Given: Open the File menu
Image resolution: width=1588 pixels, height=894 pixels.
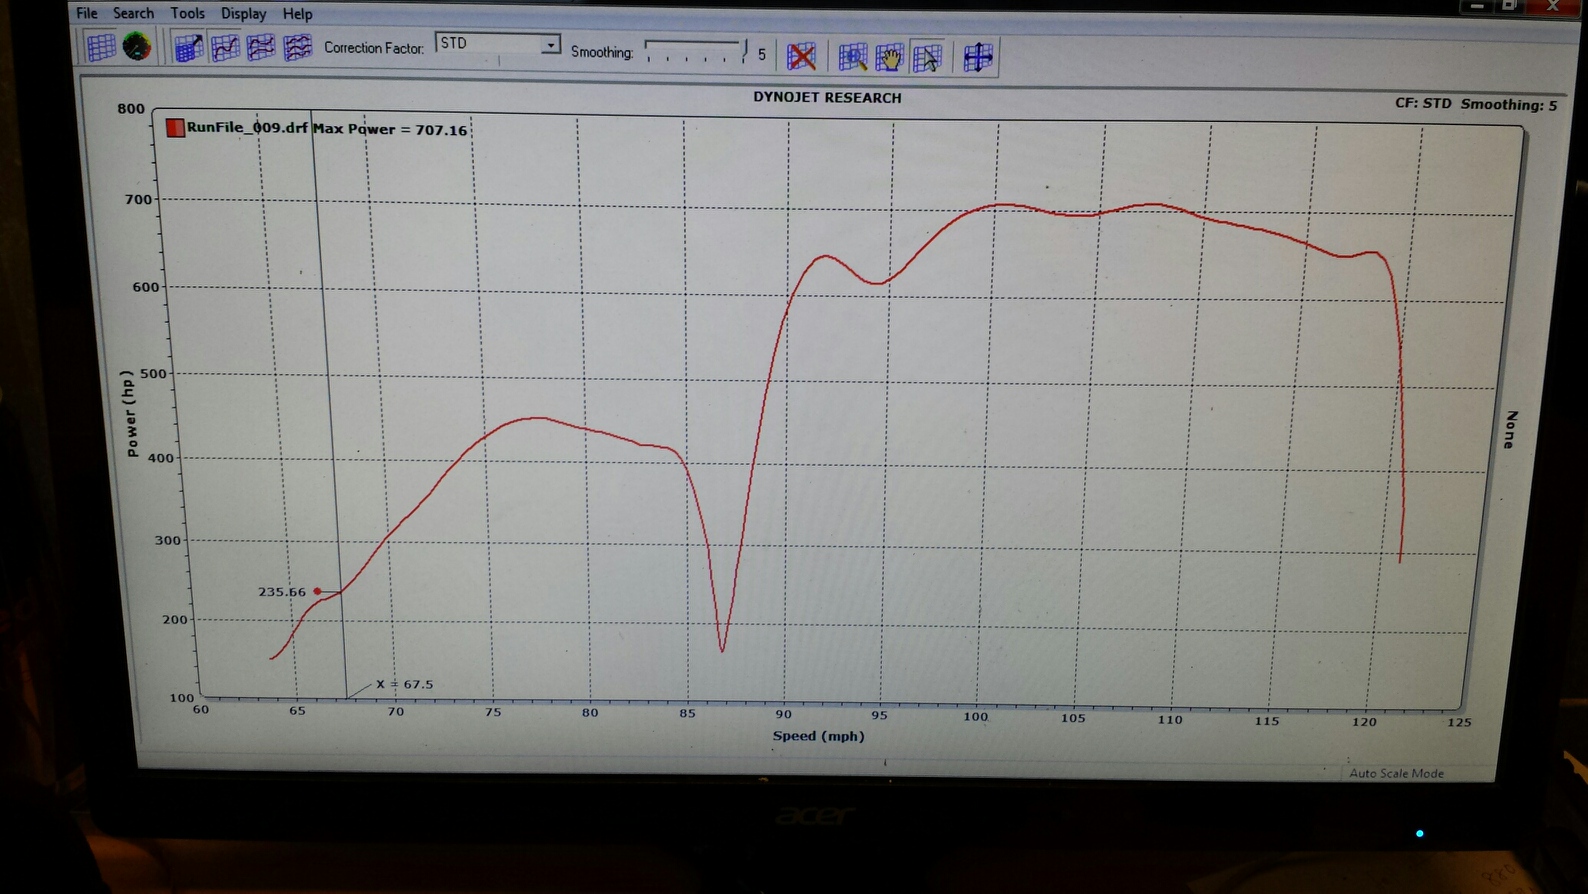Looking at the screenshot, I should point(87,13).
